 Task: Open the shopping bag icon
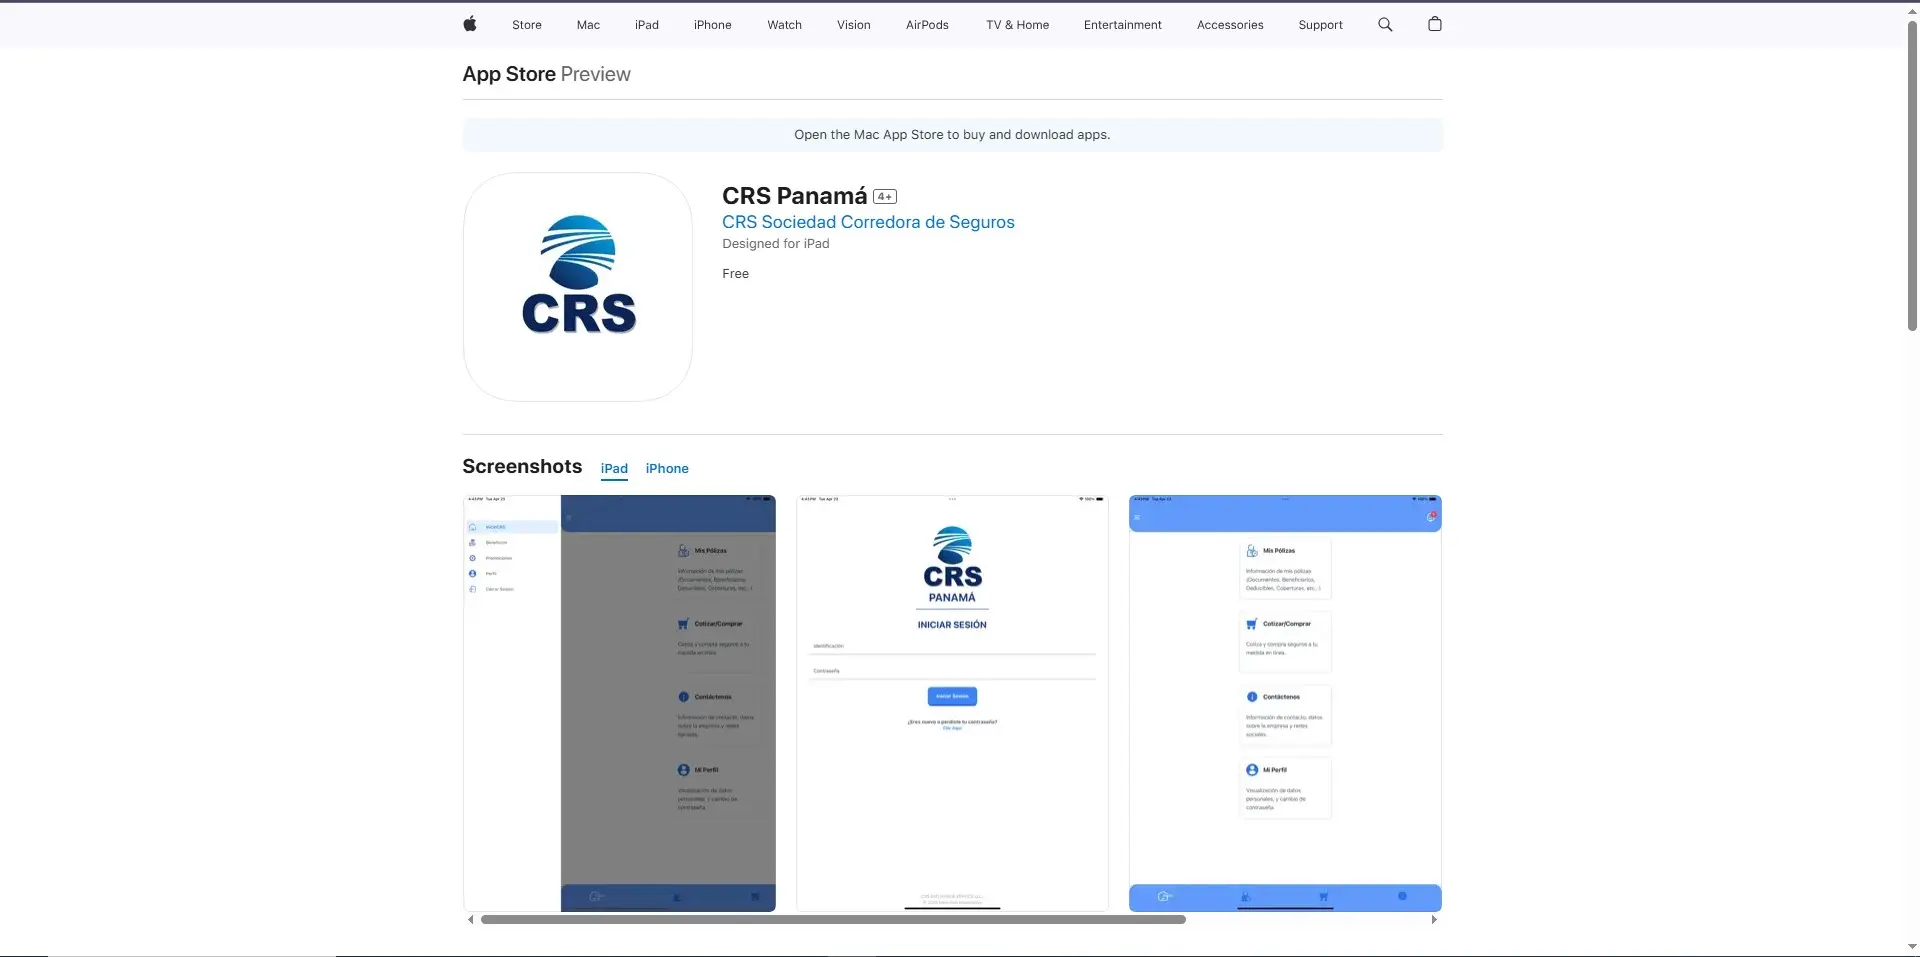click(1435, 24)
